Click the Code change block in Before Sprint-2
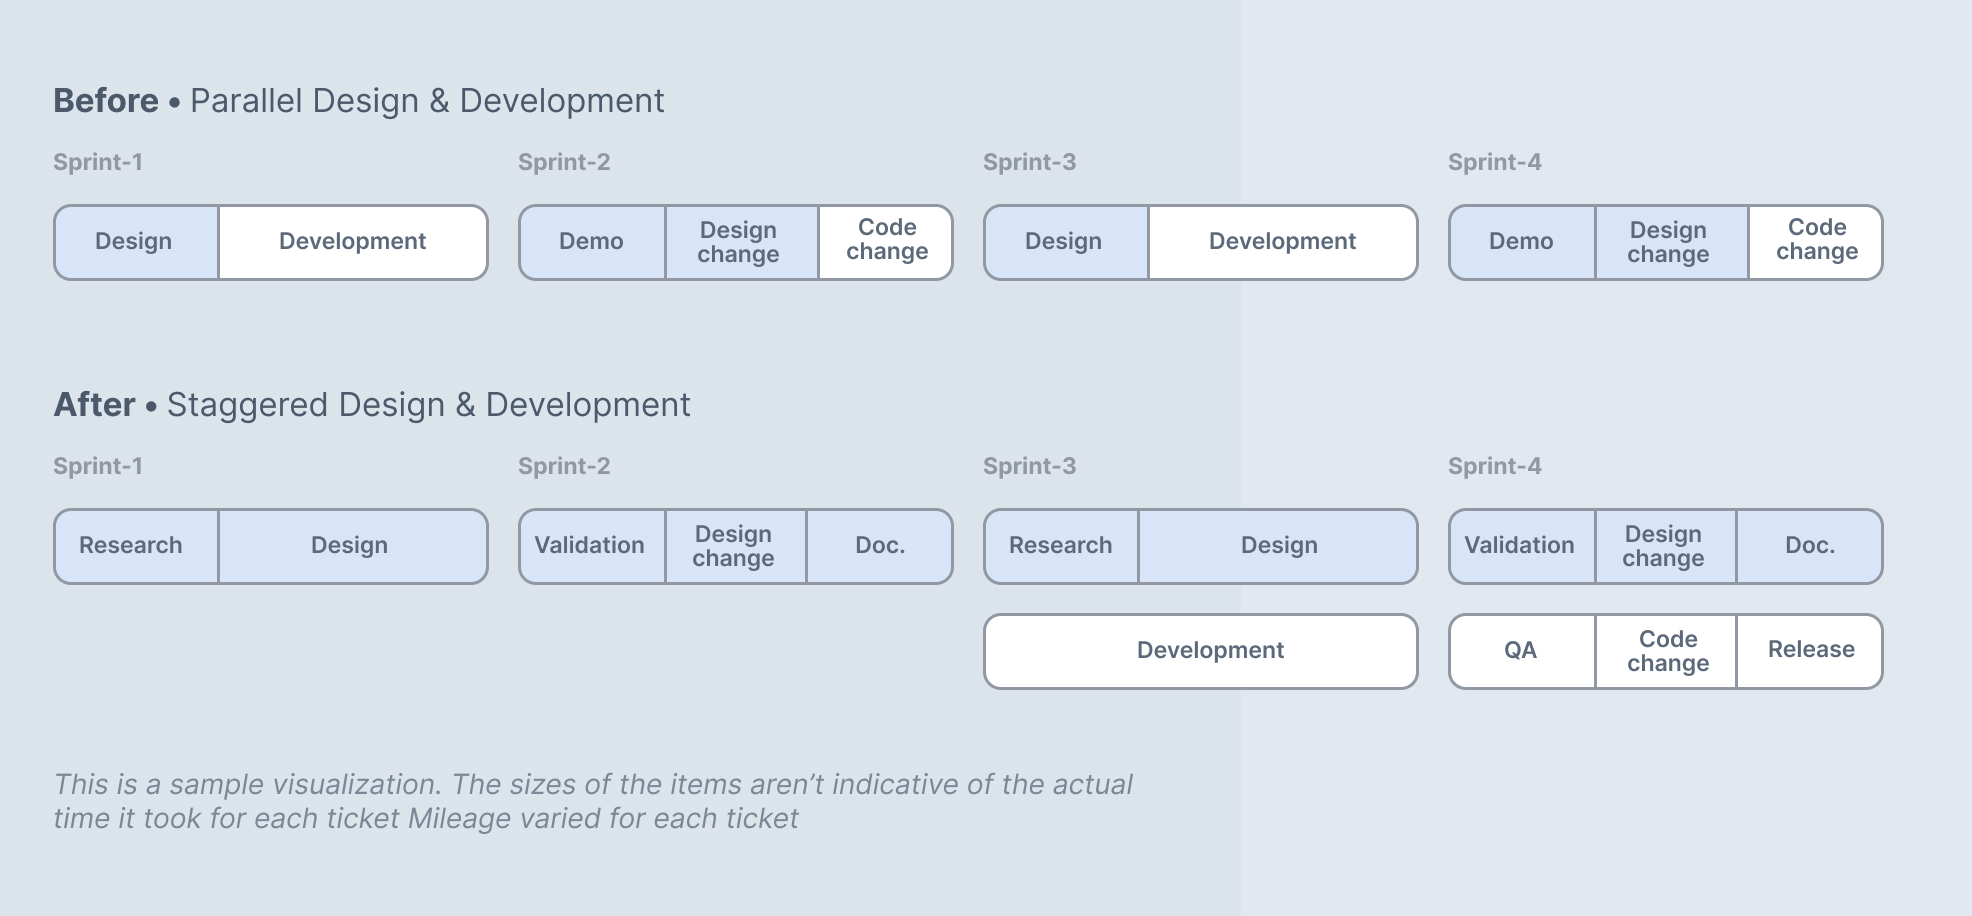Screen dimensions: 1972x916 pyautogui.click(x=886, y=242)
